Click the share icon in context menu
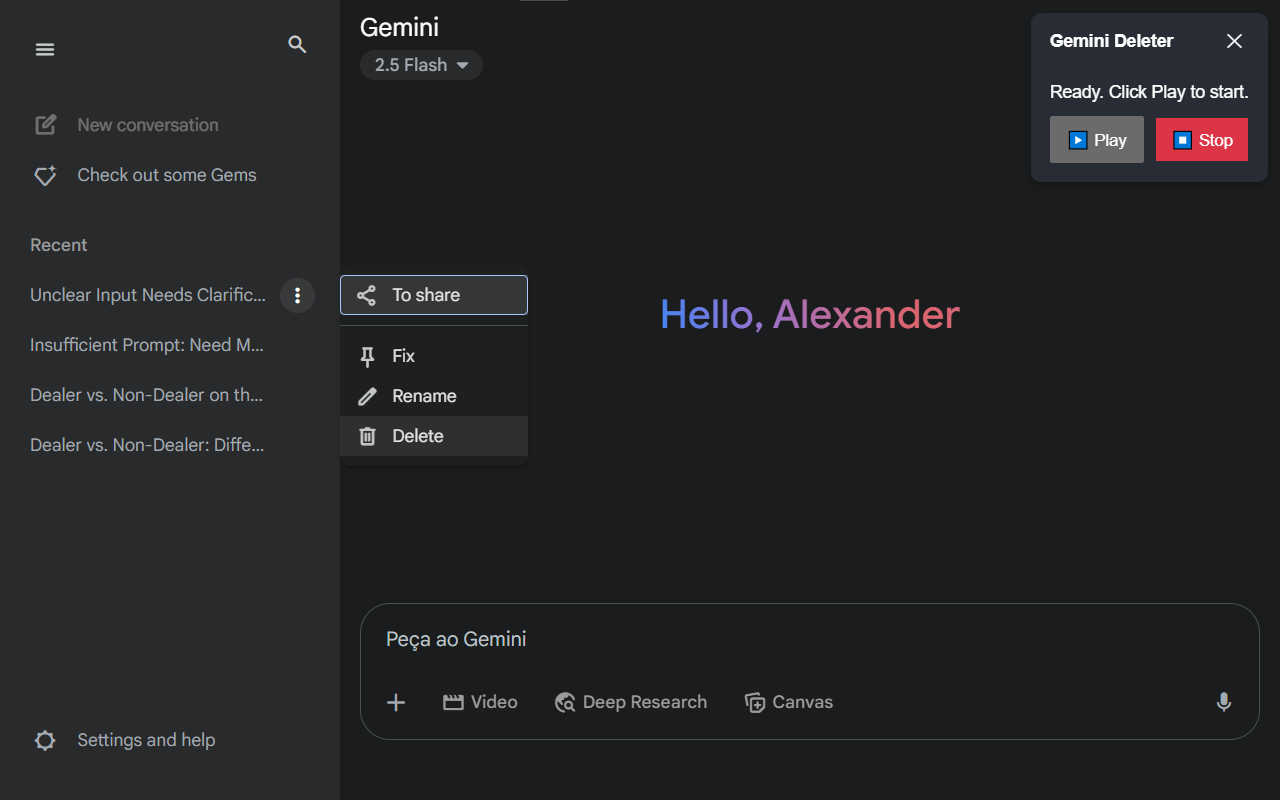Image resolution: width=1280 pixels, height=800 pixels. pyautogui.click(x=367, y=295)
